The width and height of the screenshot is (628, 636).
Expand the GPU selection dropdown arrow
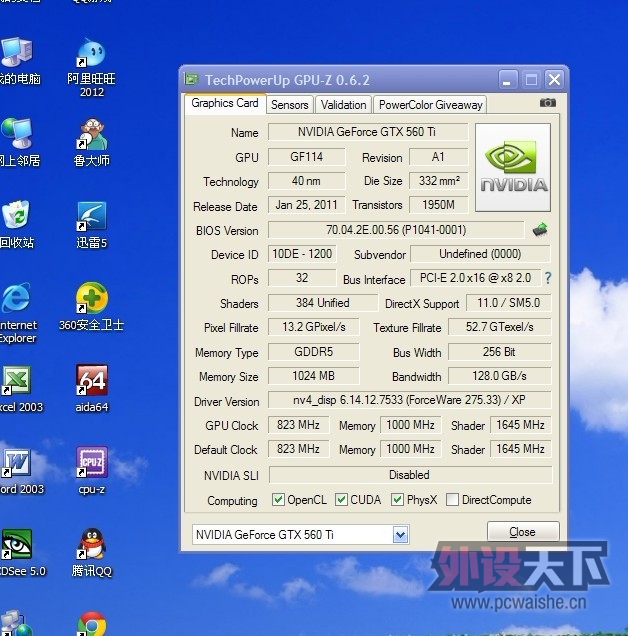400,535
